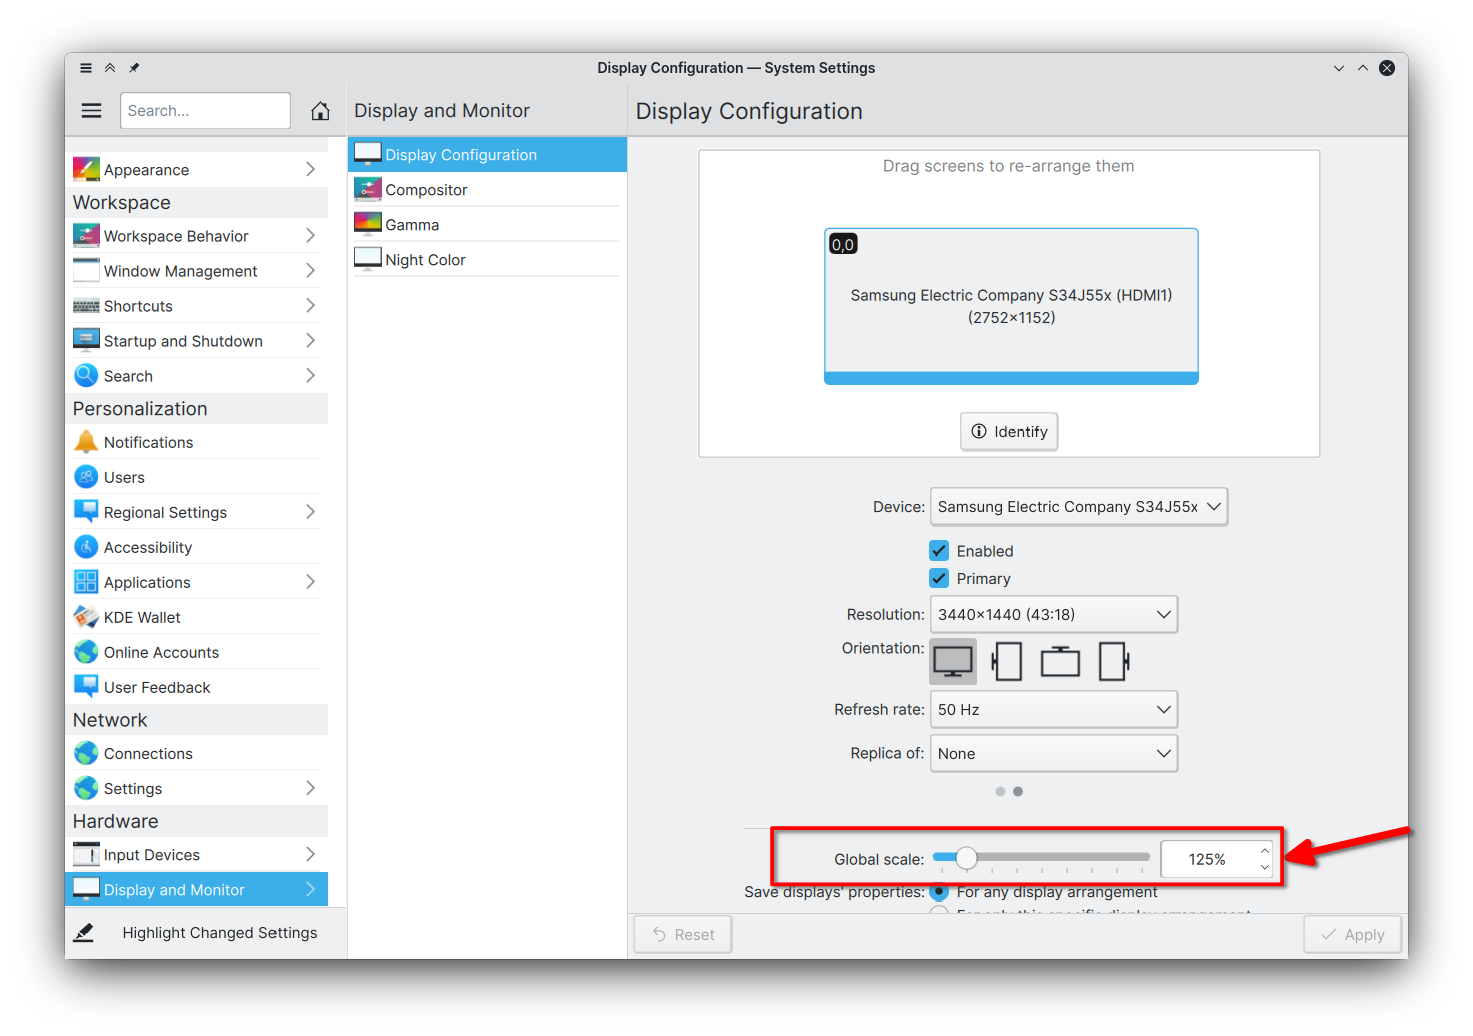Select the Gamma settings icon
1473x1036 pixels.
pos(367,223)
